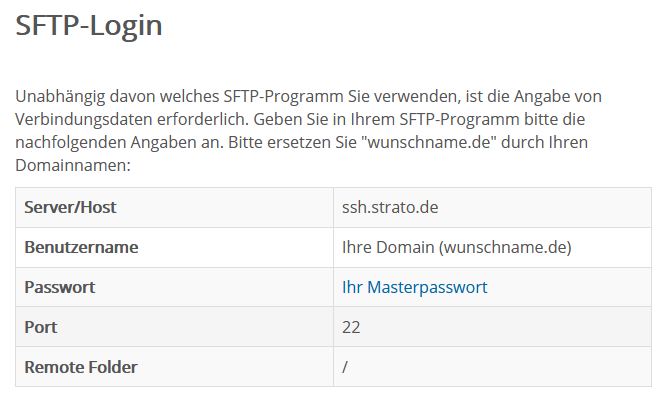Click the "/" remote folder value
Screen dimensions: 667x402
(345, 367)
